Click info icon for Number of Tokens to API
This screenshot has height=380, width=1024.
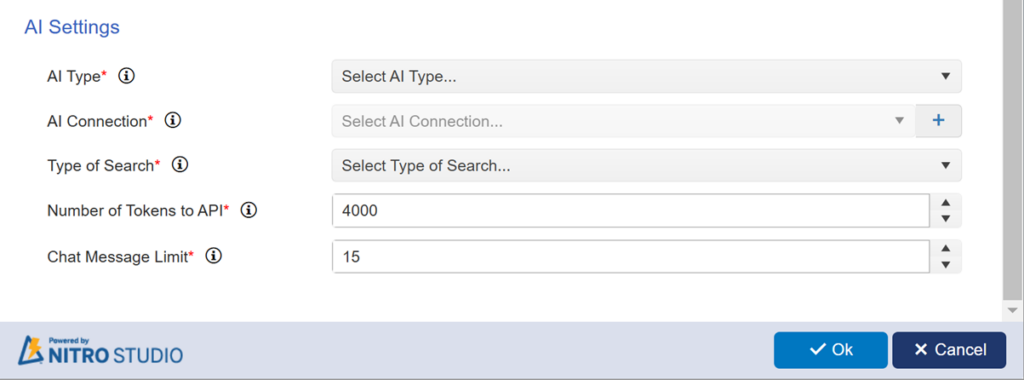pos(249,210)
